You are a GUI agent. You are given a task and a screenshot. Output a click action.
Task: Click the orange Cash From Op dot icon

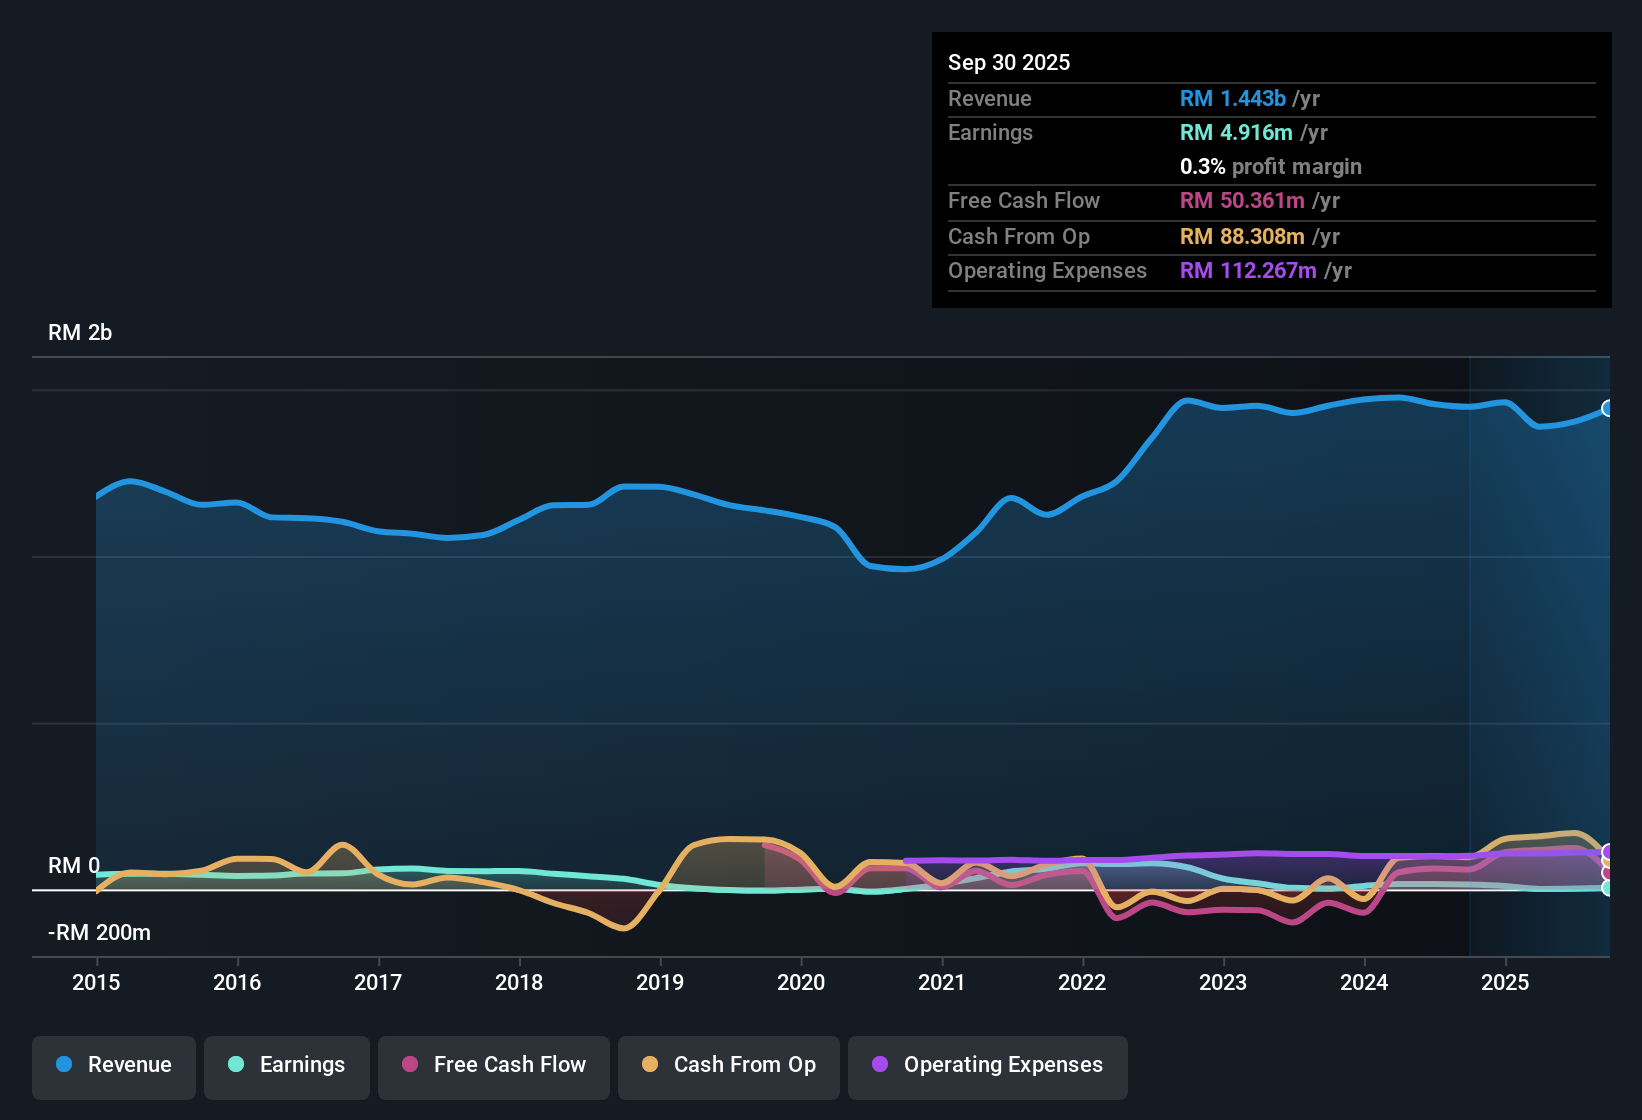[649, 1065]
